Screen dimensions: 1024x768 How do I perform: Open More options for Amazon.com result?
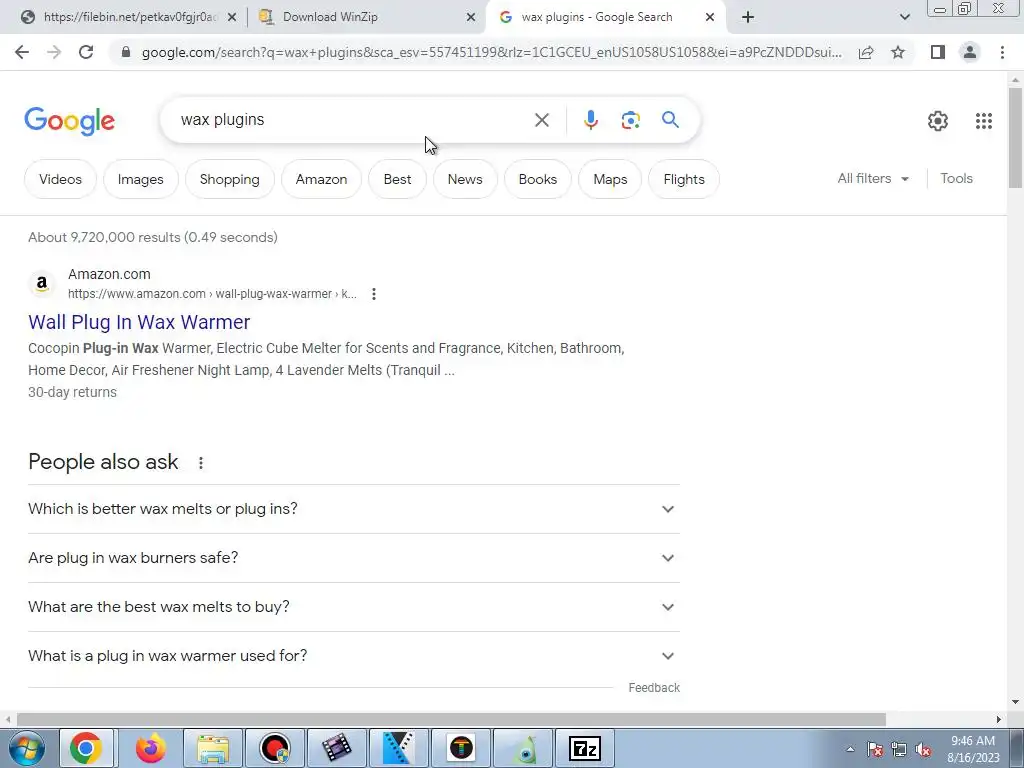point(374,294)
